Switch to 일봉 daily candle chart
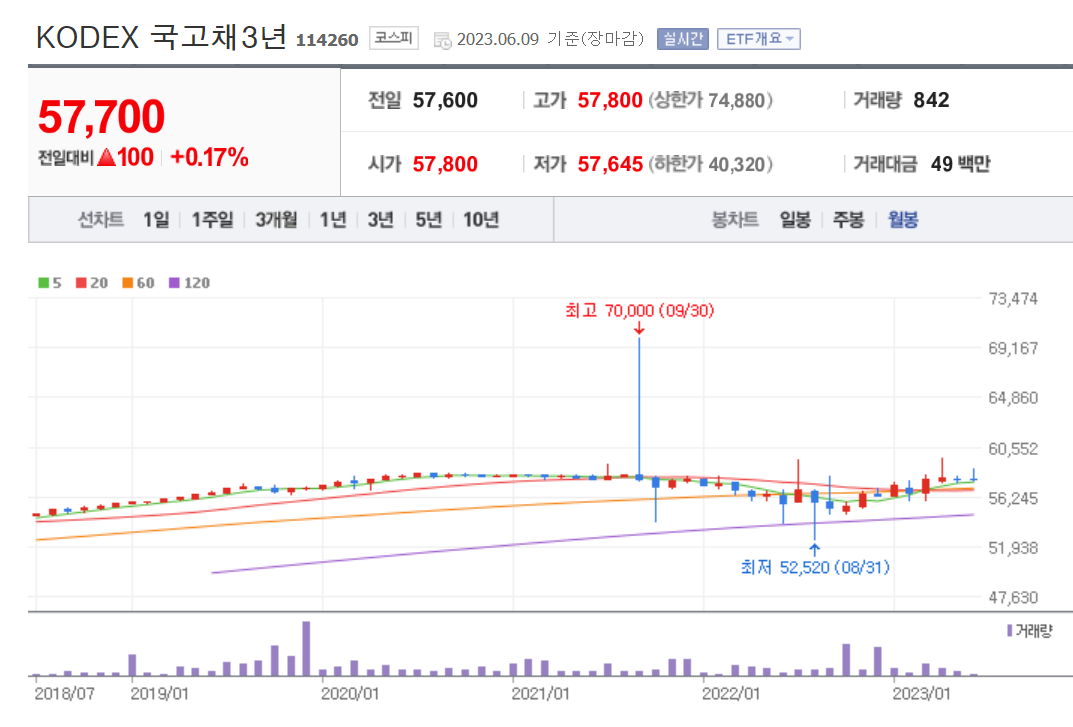The image size is (1073, 727). (795, 220)
